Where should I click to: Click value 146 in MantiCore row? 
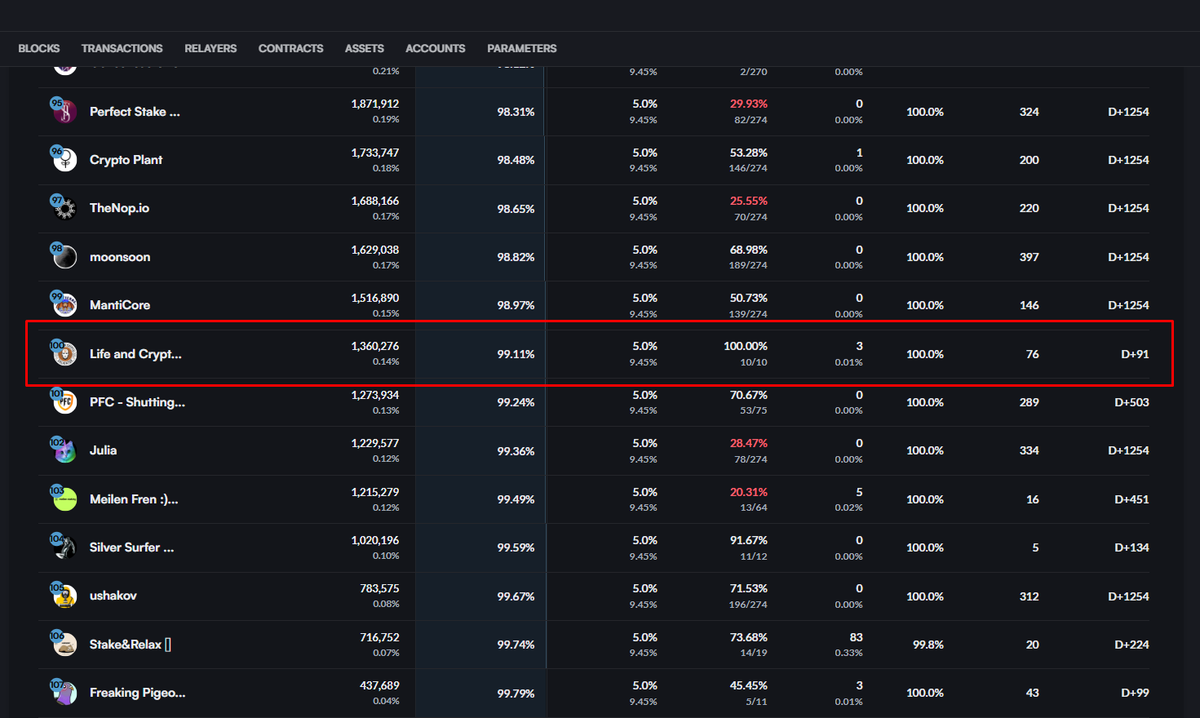(x=1029, y=305)
